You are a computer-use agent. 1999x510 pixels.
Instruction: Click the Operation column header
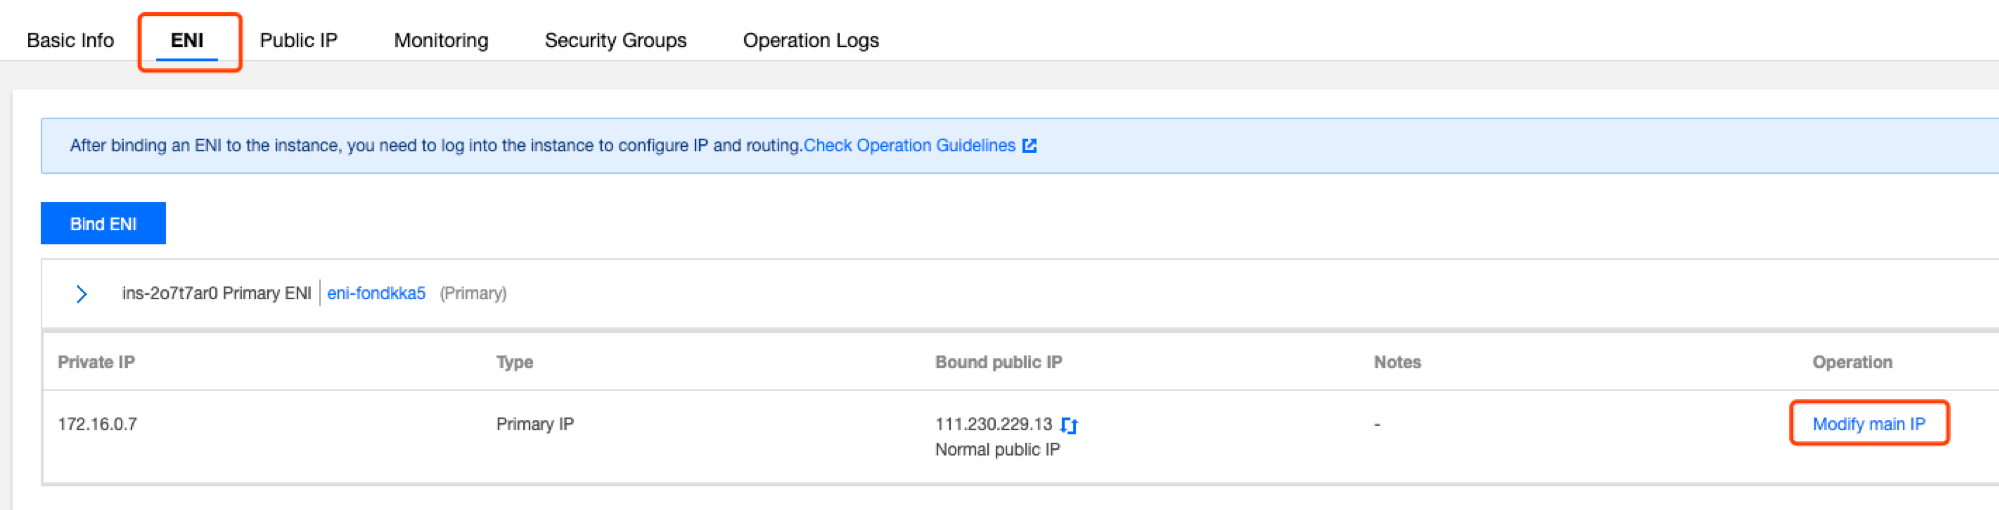coord(1852,362)
